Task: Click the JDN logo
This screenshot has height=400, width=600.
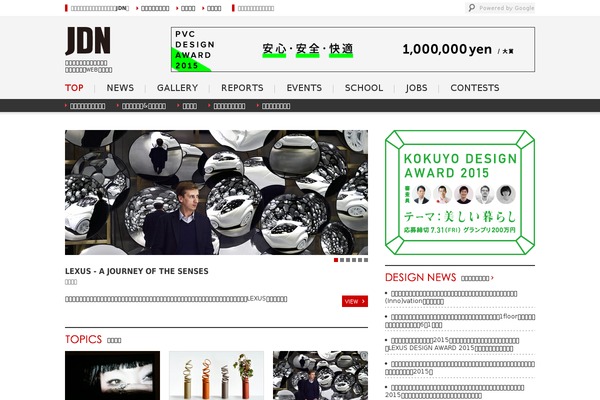Action: pos(88,41)
